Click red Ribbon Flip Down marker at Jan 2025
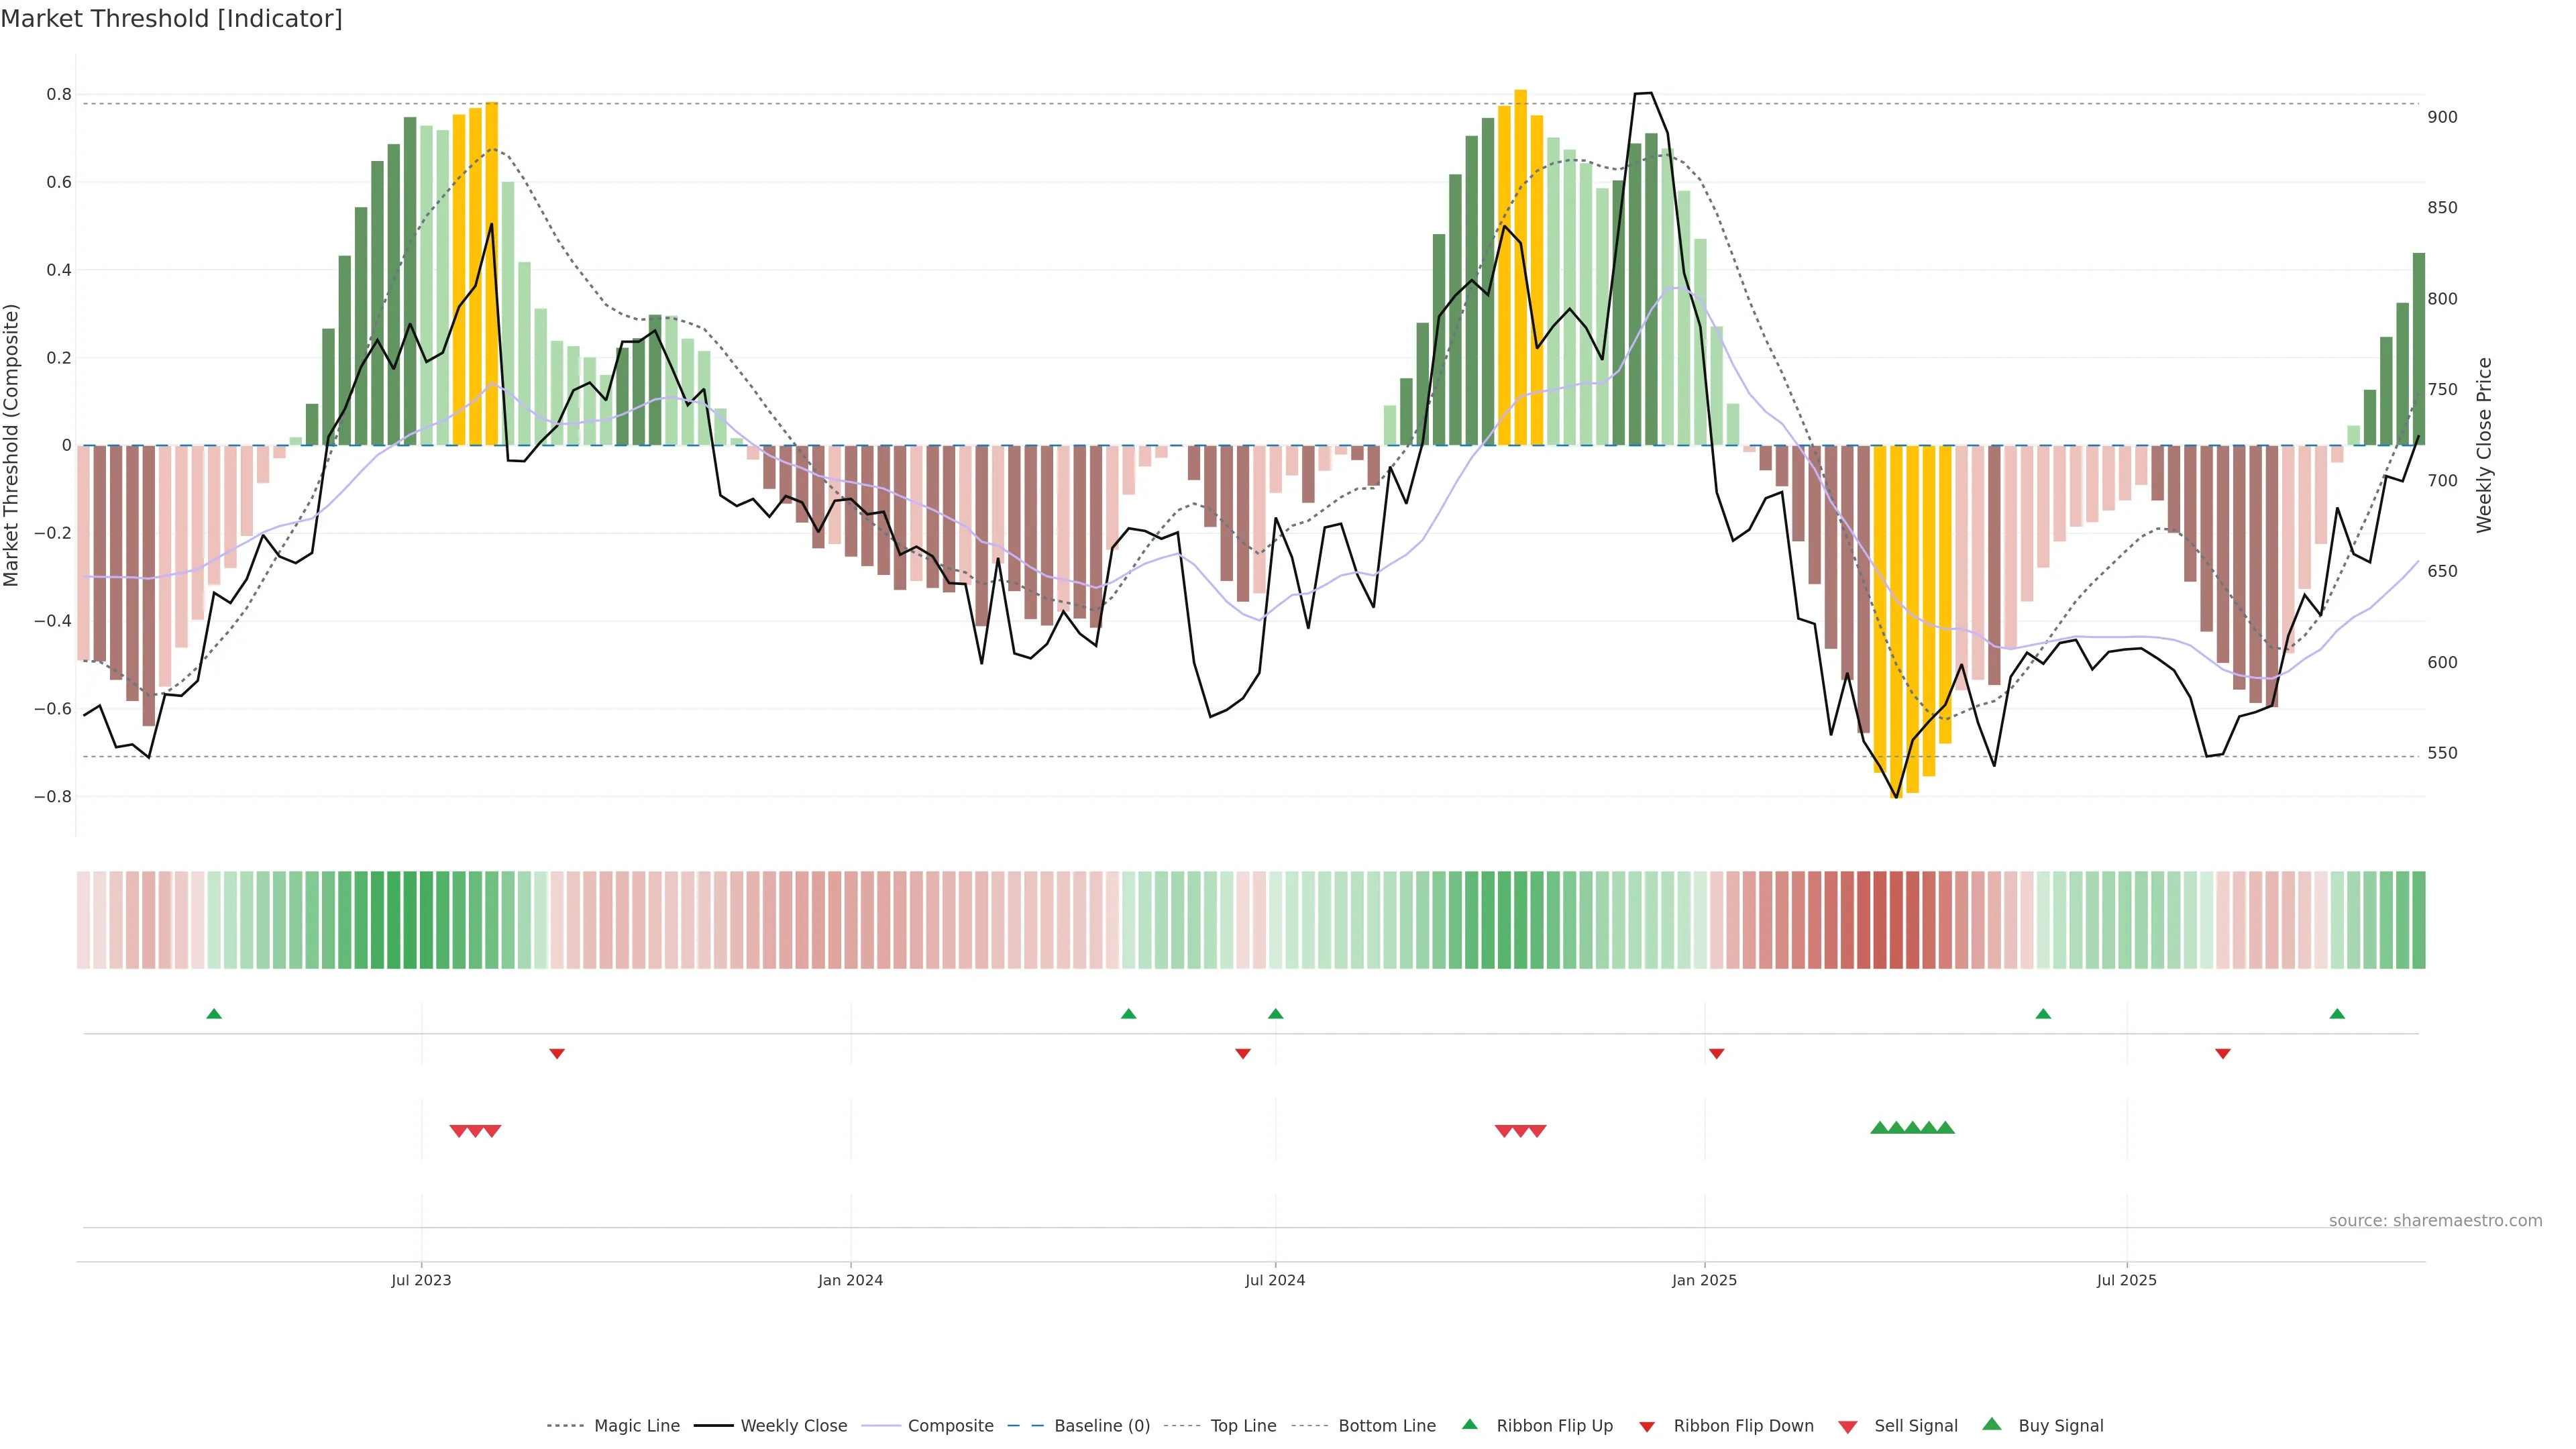The width and height of the screenshot is (2576, 1449). click(1717, 1053)
